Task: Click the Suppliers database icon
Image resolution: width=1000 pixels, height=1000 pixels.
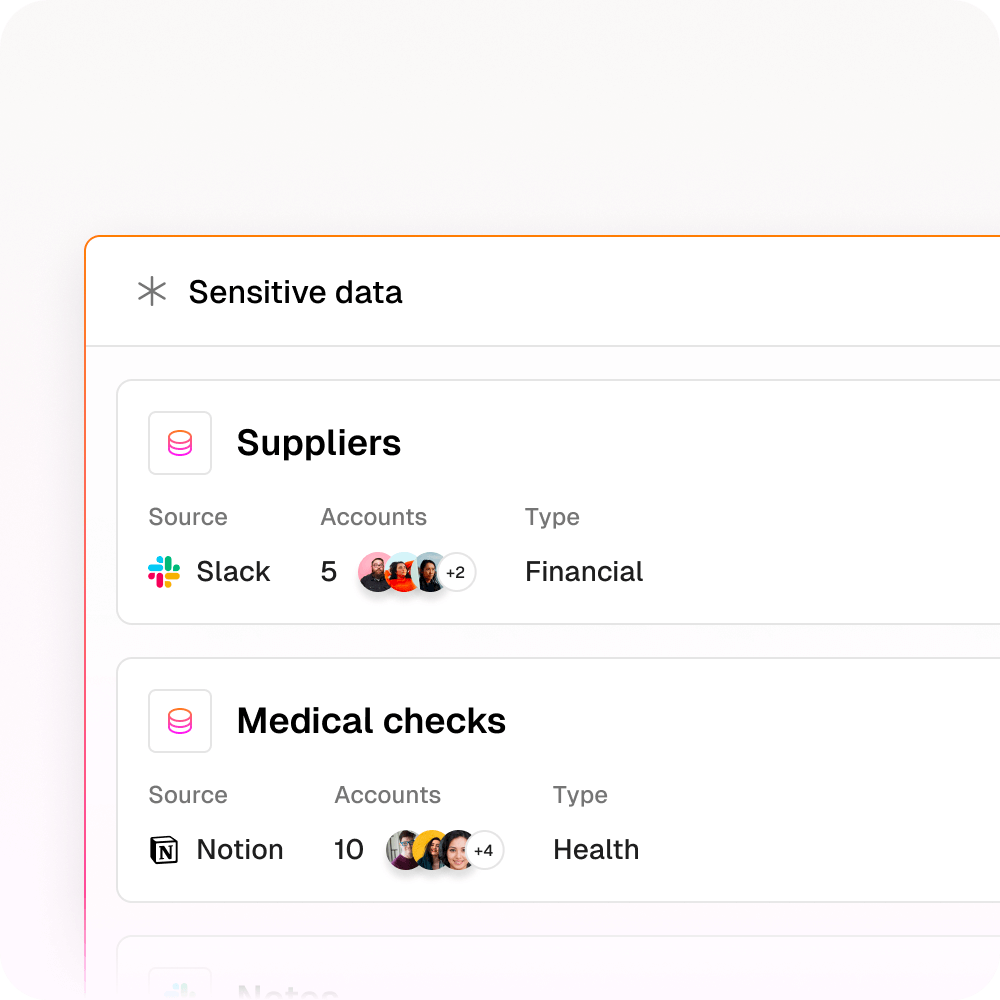Action: [180, 443]
